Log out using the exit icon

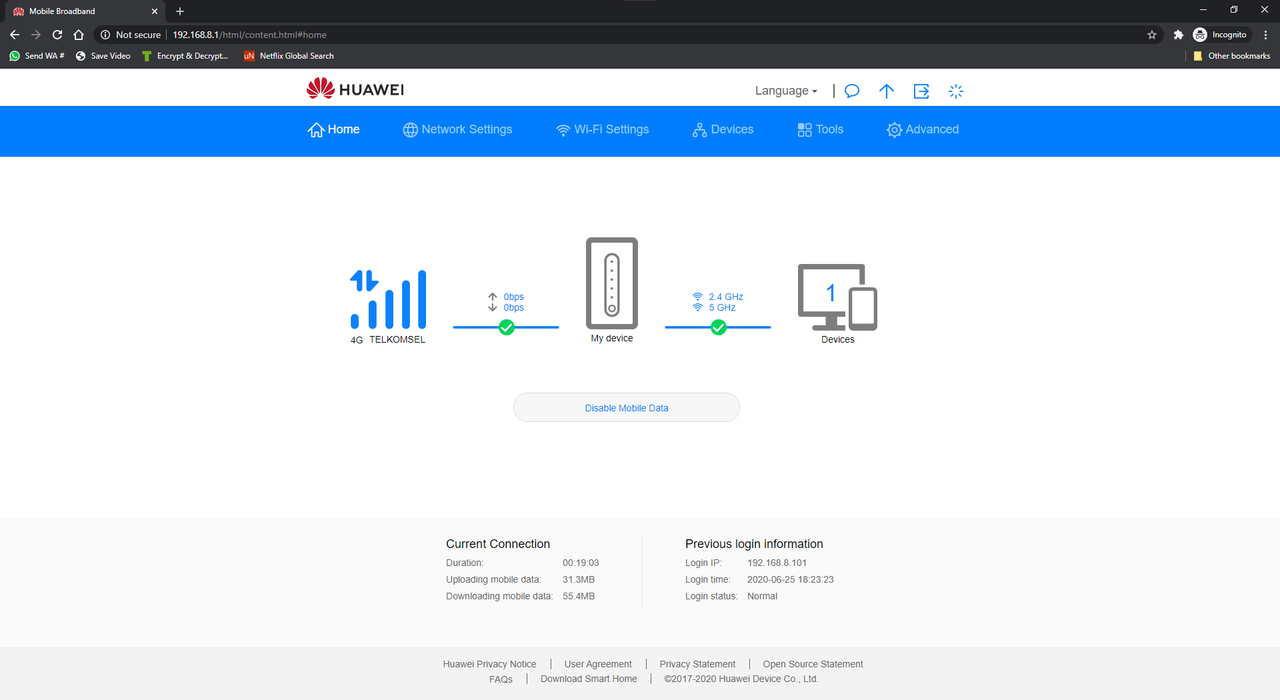920,91
